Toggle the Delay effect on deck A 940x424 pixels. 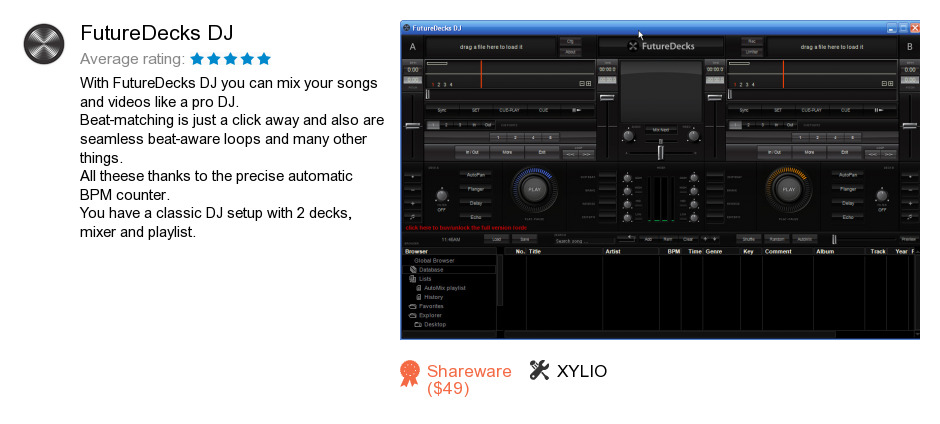(x=477, y=203)
